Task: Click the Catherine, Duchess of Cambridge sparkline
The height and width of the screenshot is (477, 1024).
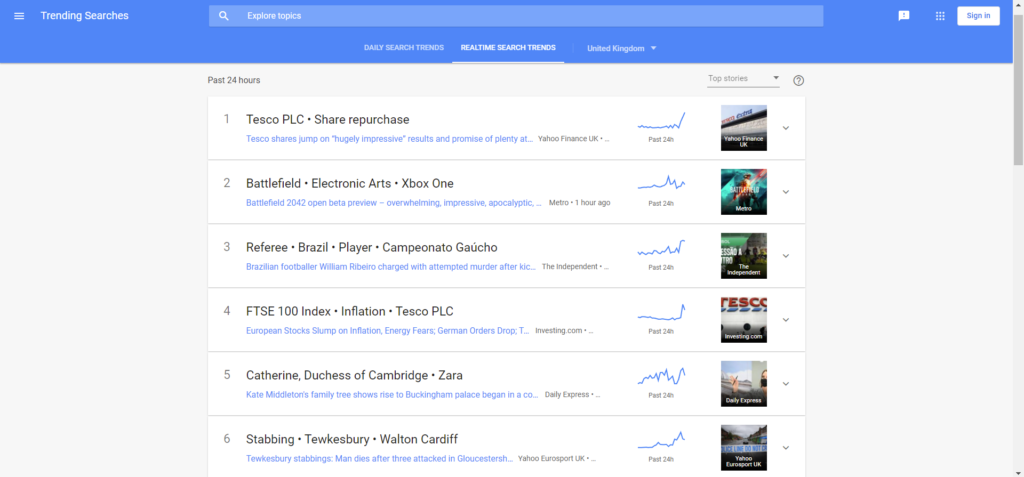Action: tap(662, 376)
